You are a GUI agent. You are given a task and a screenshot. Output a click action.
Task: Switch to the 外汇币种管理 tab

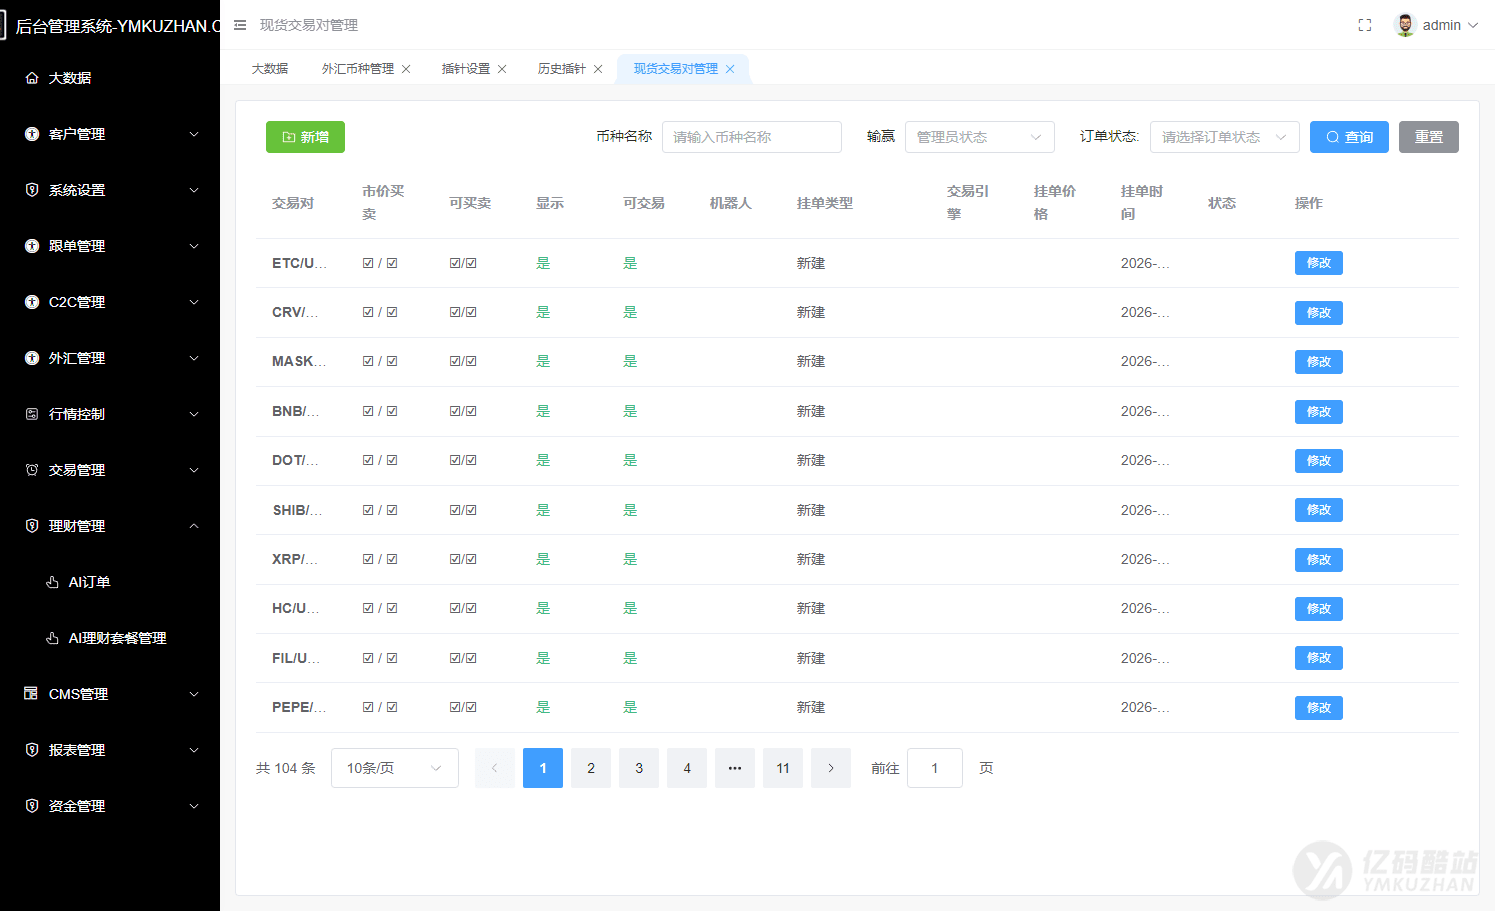tap(358, 69)
